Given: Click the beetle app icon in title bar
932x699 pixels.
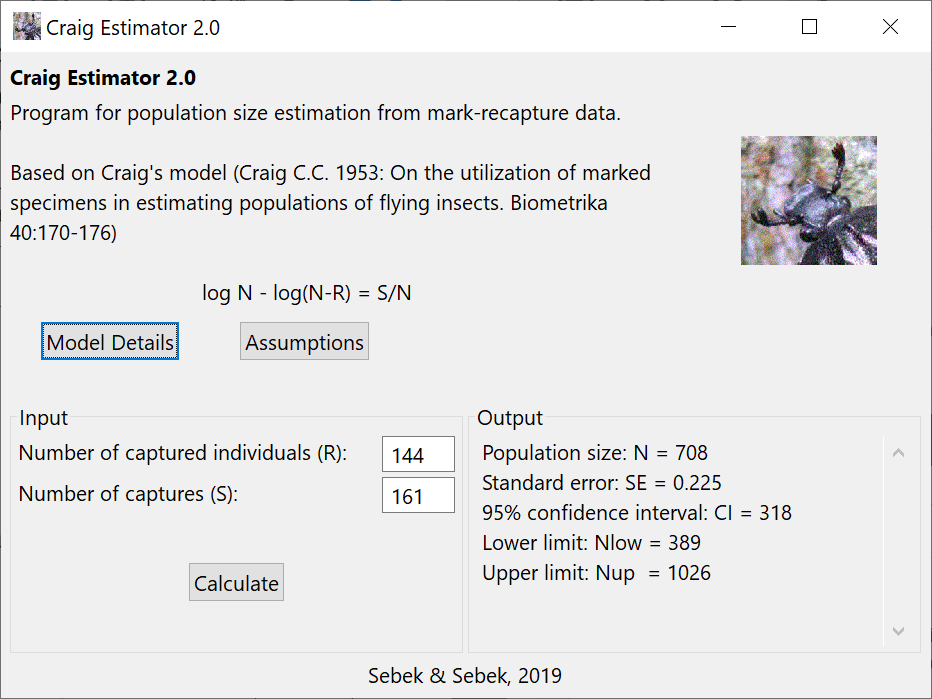Looking at the screenshot, I should [27, 27].
